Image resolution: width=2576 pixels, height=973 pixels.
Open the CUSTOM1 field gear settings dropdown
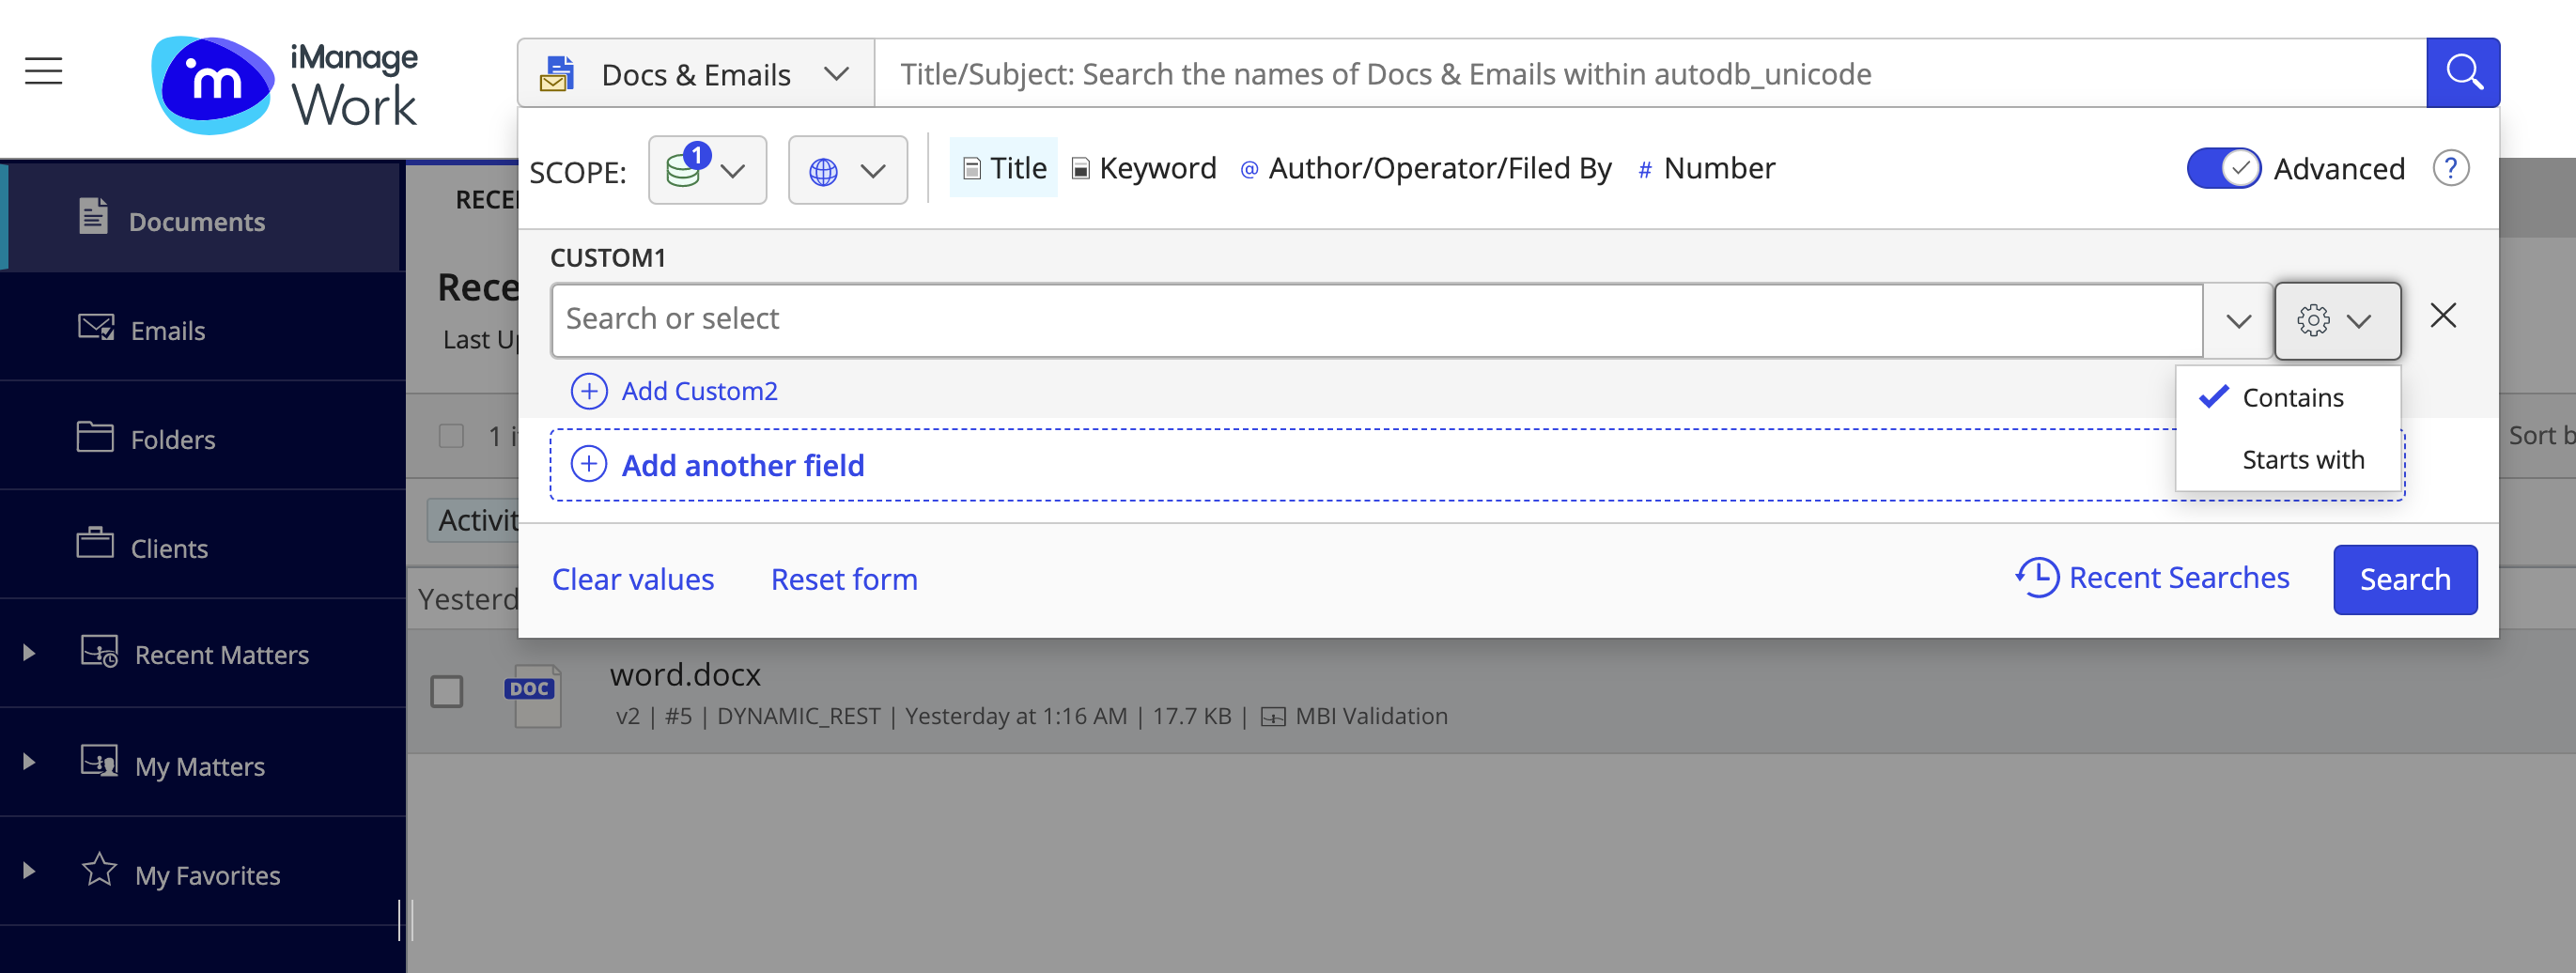[x=2337, y=320]
